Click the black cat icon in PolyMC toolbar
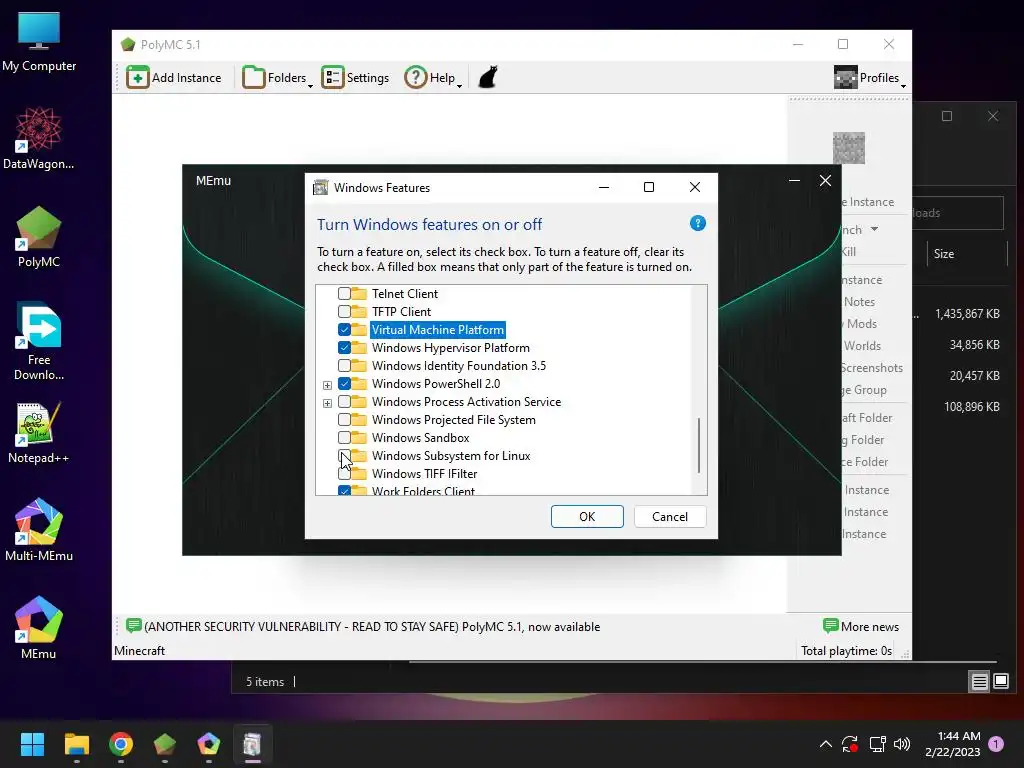 pyautogui.click(x=488, y=77)
